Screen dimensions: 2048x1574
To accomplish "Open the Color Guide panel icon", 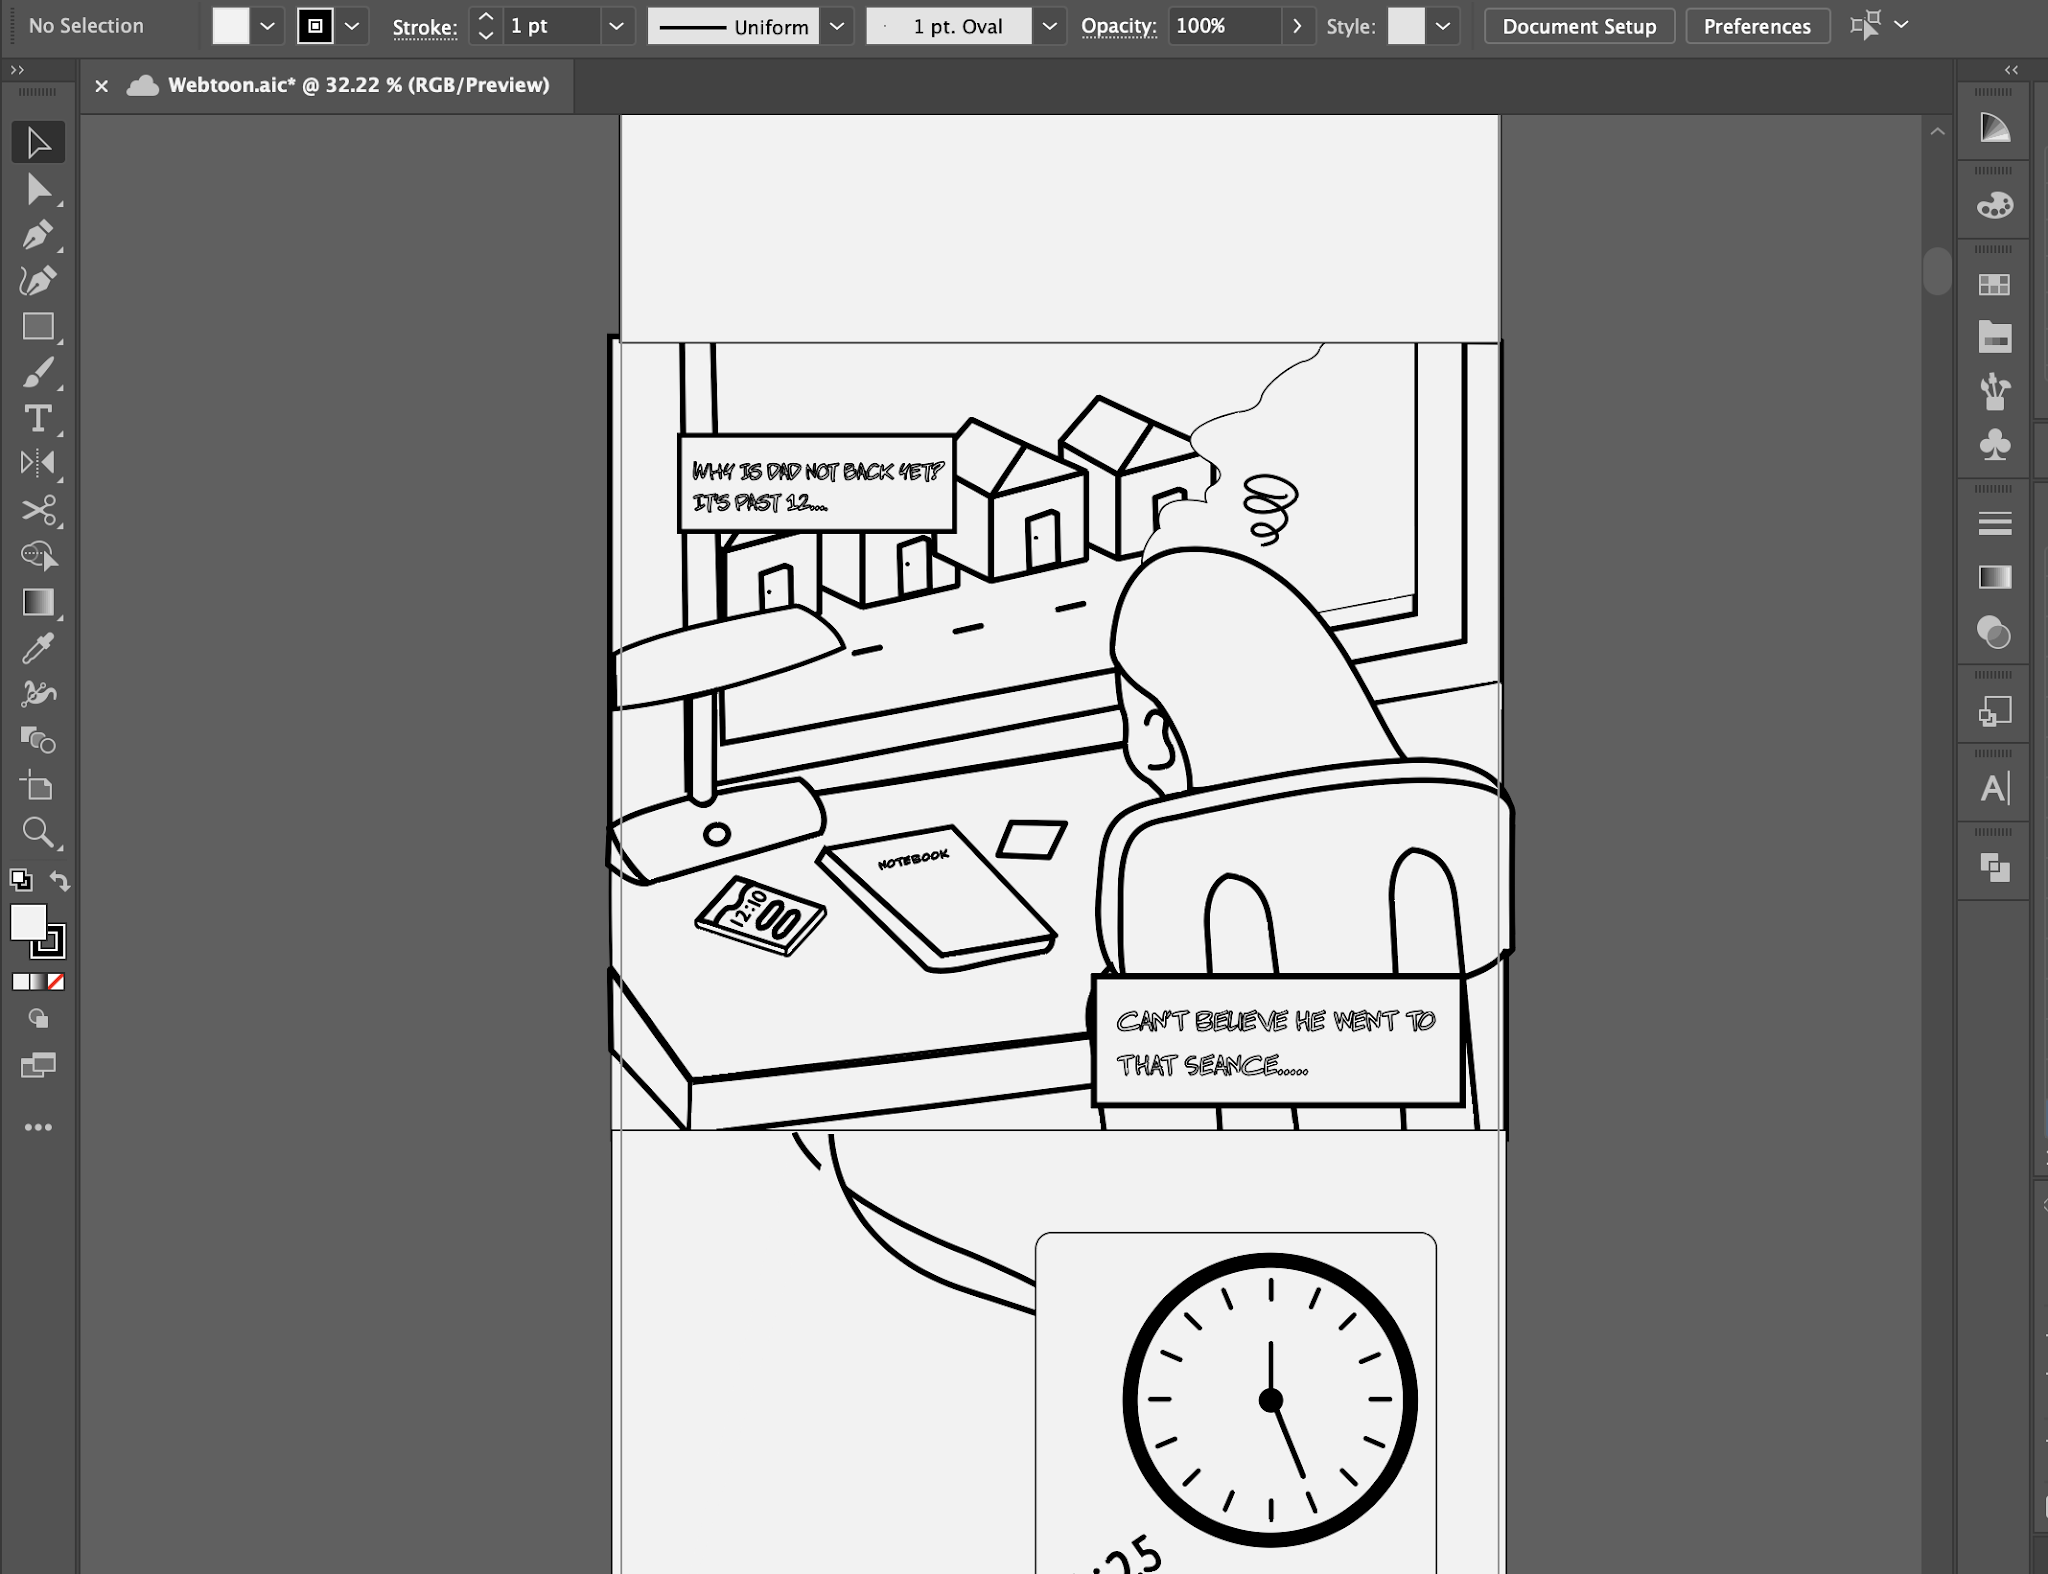I will pyautogui.click(x=1994, y=128).
